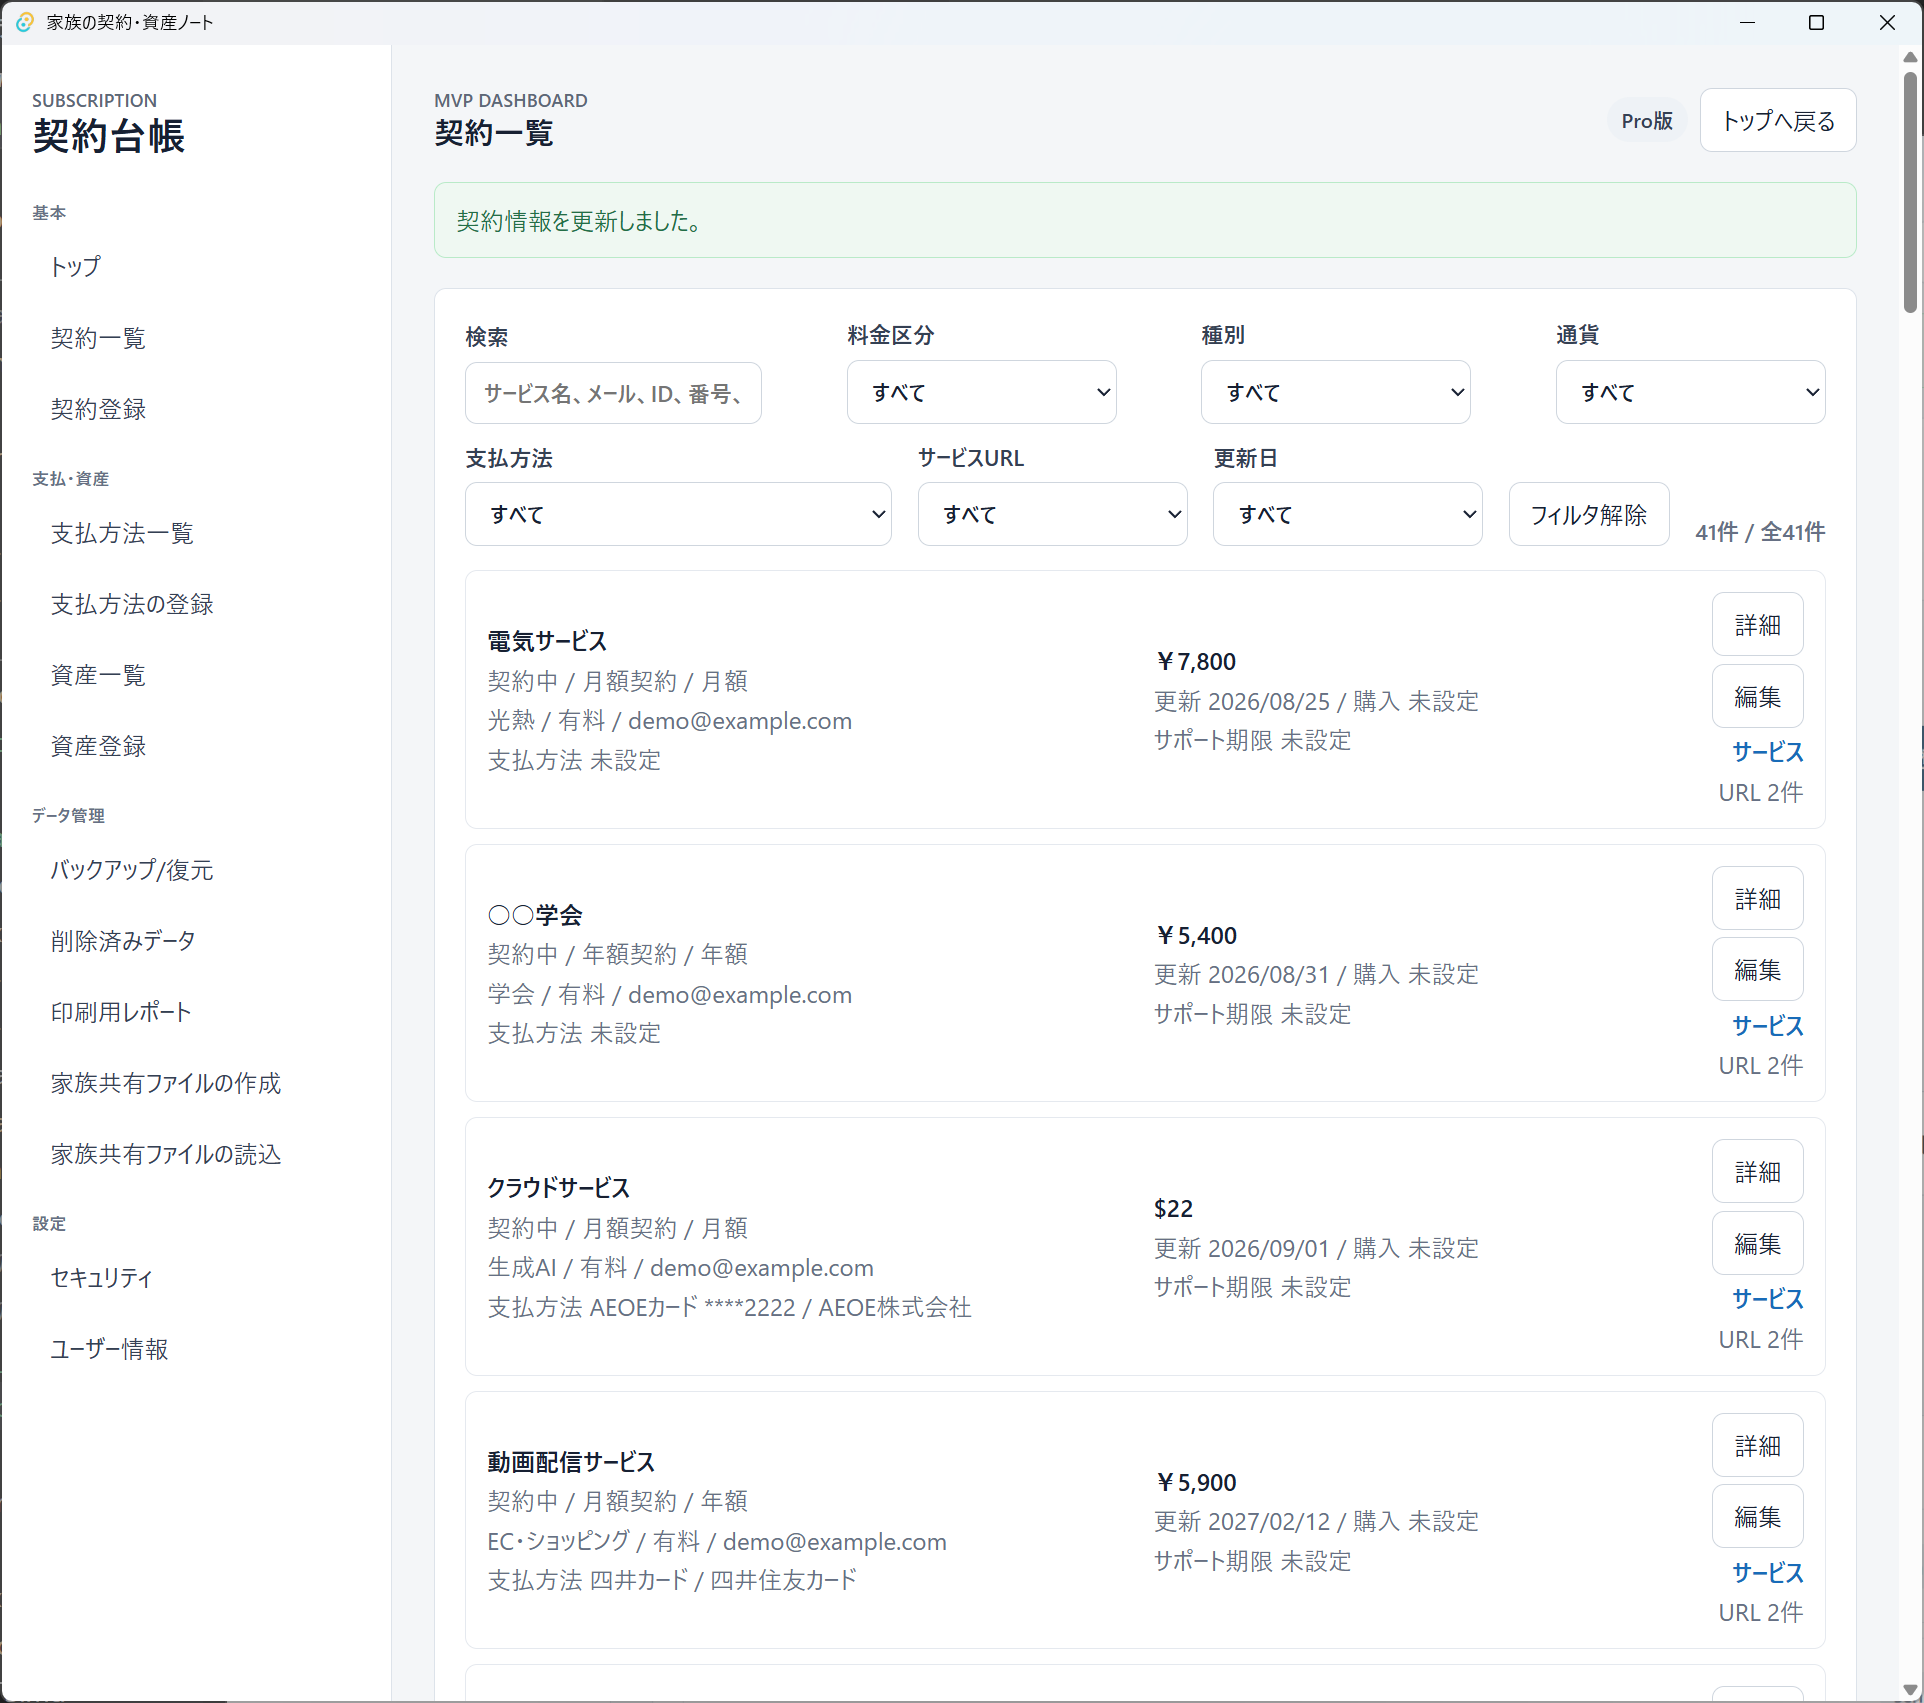The width and height of the screenshot is (1924, 1703).
Task: Open the サービス link for ○○学会
Action: pyautogui.click(x=1767, y=1026)
